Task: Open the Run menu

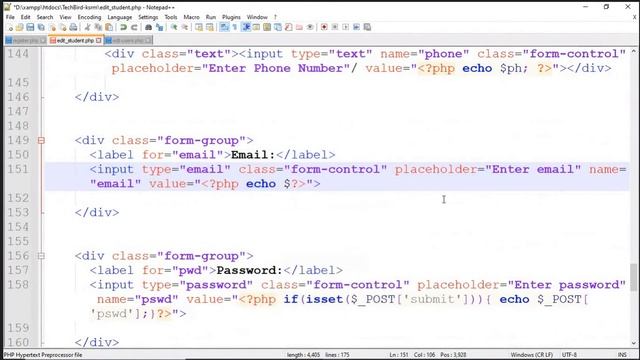Action: click(211, 17)
